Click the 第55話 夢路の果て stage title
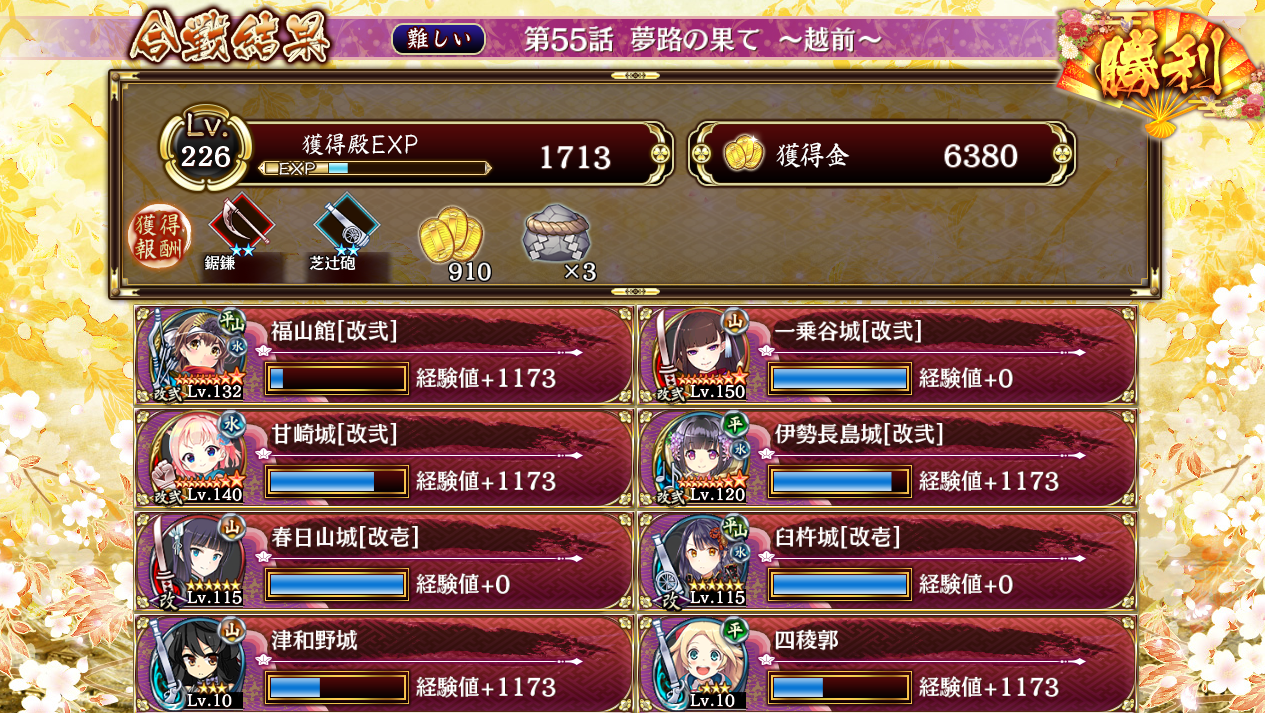This screenshot has height=713, width=1265. click(703, 39)
